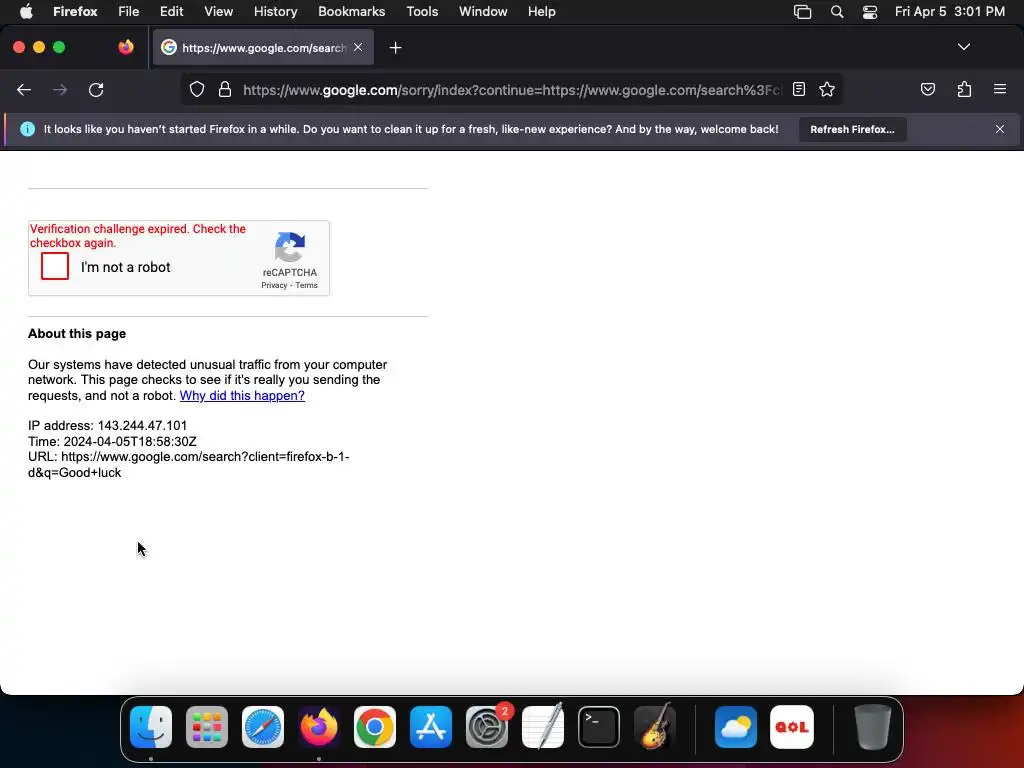Open tracking protection shield icon
Image resolution: width=1024 pixels, height=768 pixels.
pos(197,89)
